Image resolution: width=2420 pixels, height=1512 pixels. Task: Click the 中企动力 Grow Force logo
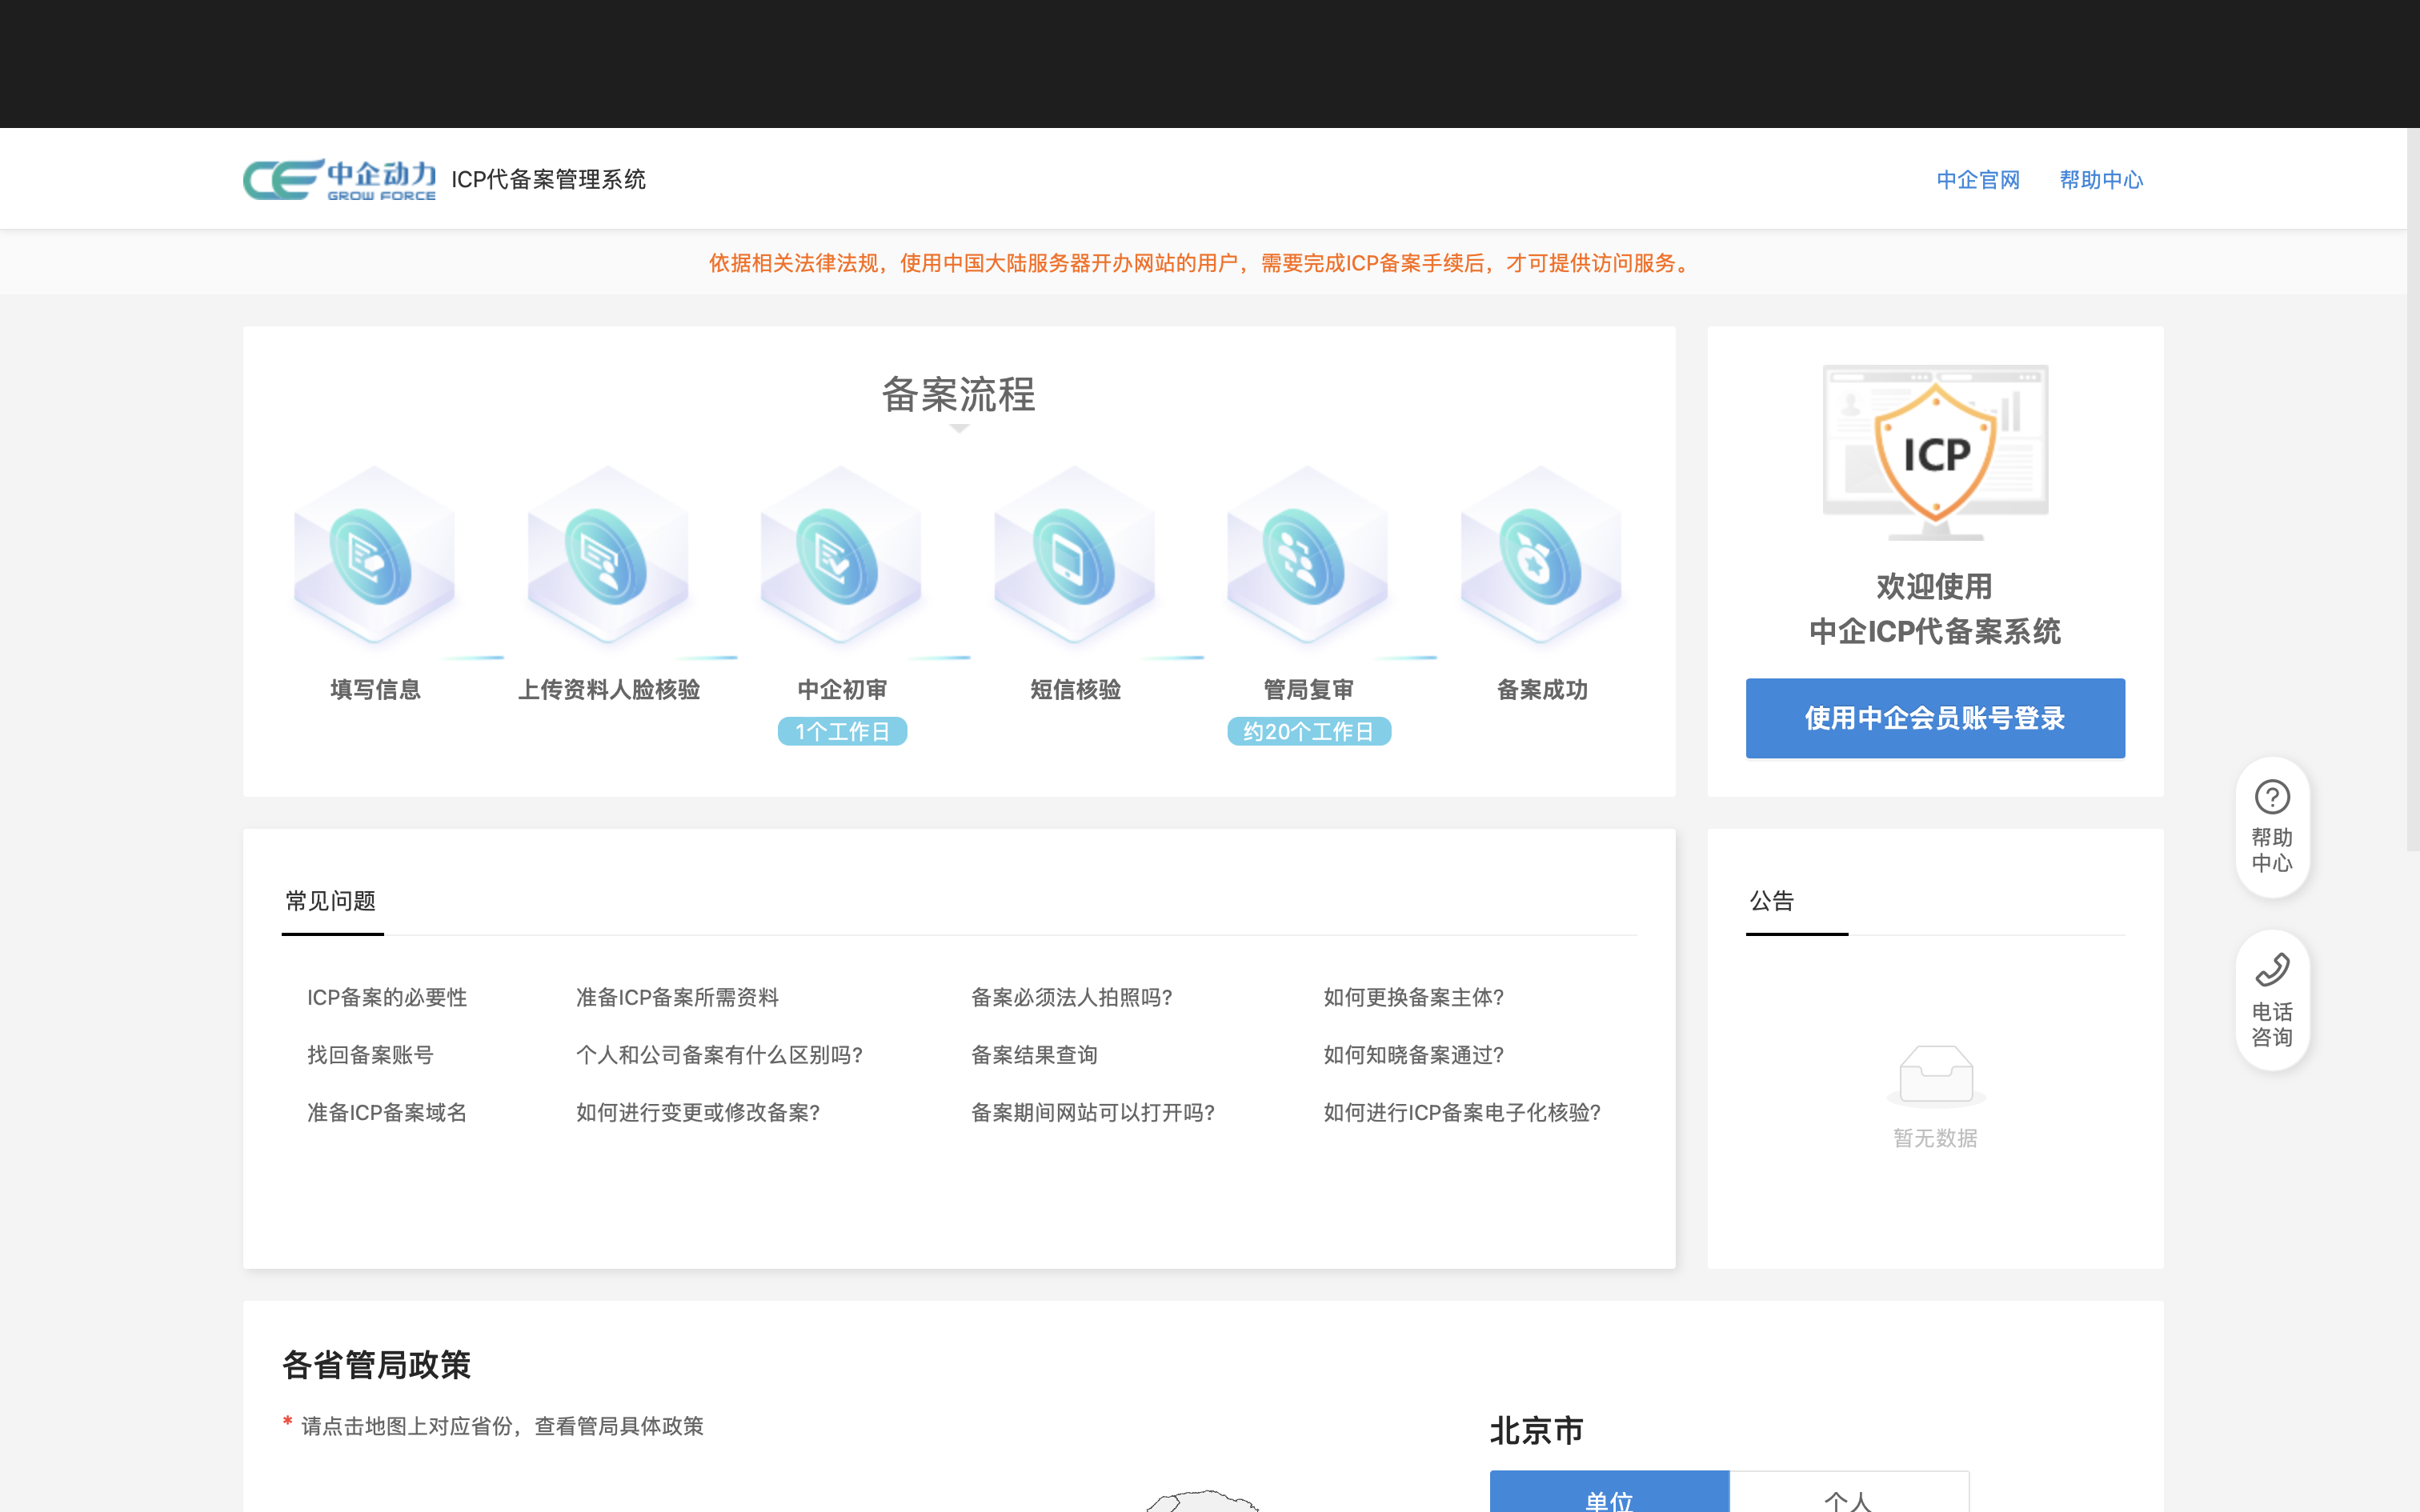340,180
